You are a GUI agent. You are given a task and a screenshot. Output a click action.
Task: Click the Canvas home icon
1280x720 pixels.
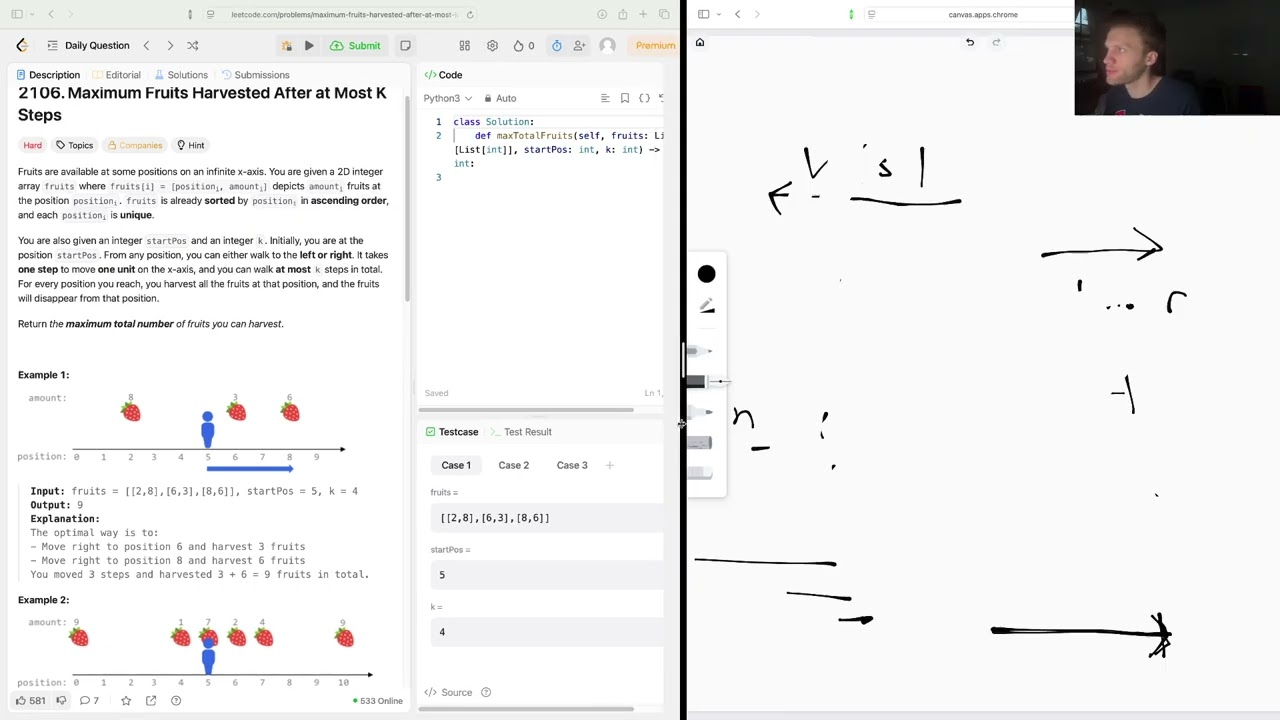[x=700, y=42]
